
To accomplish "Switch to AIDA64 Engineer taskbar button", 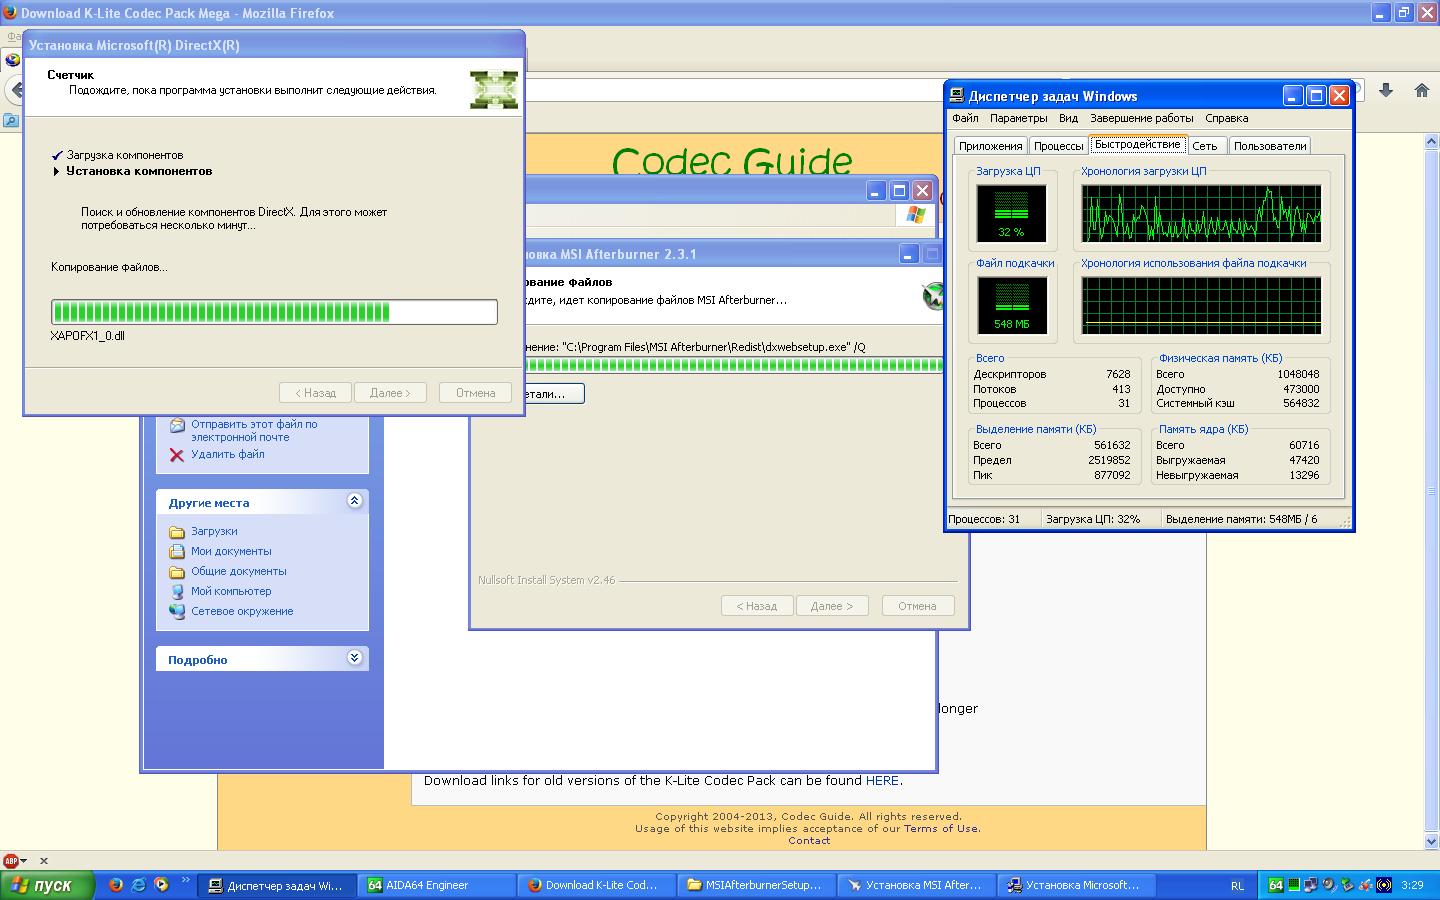I will pos(436,885).
